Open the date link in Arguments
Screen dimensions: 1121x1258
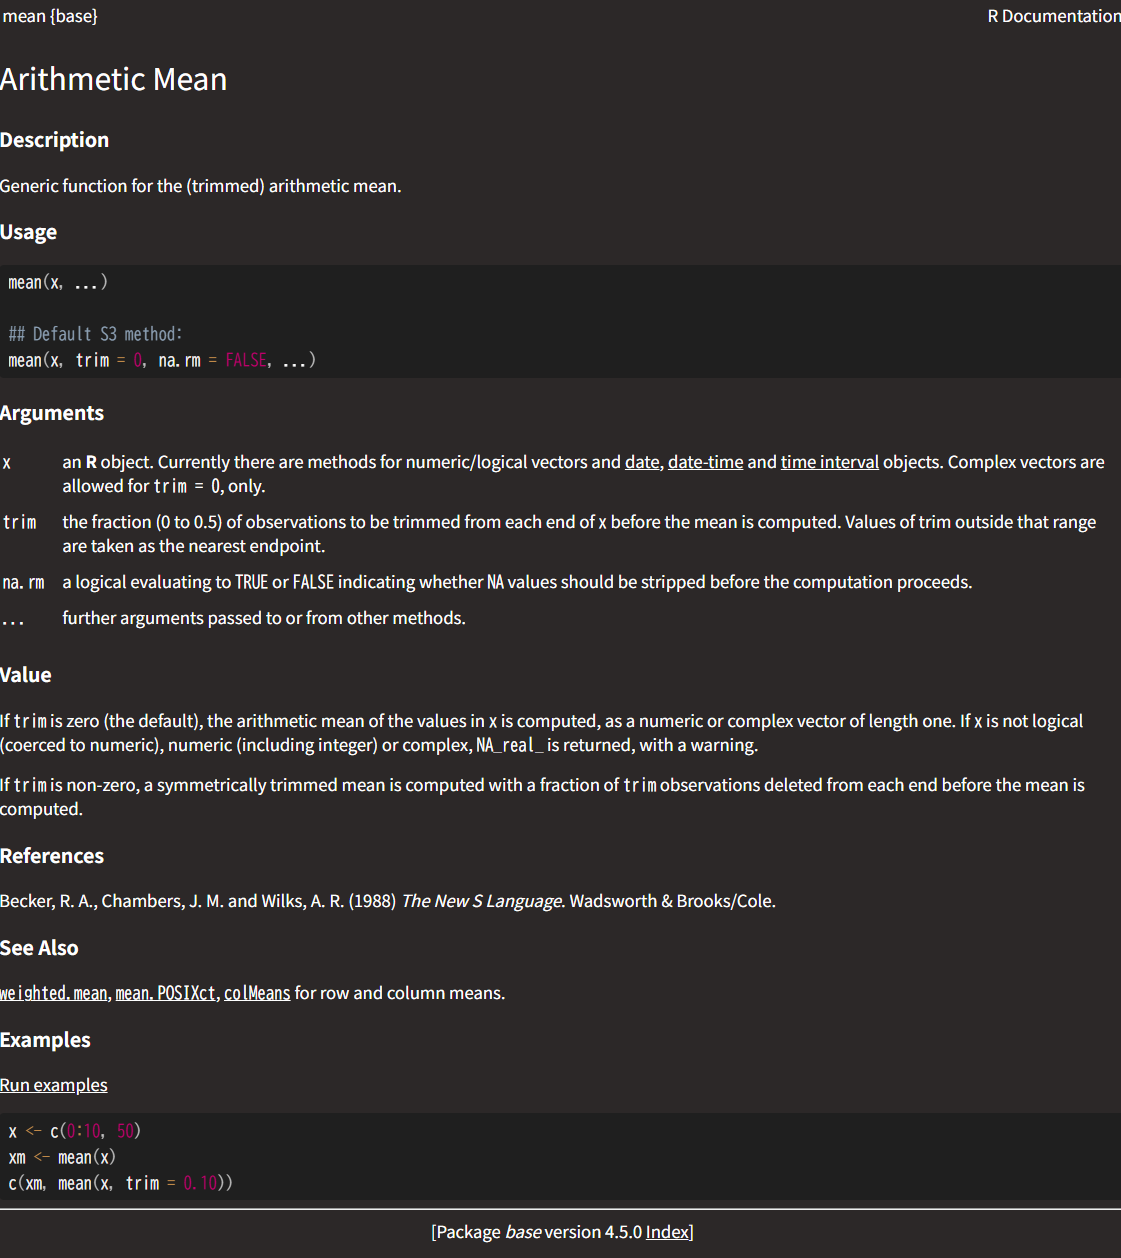point(642,462)
